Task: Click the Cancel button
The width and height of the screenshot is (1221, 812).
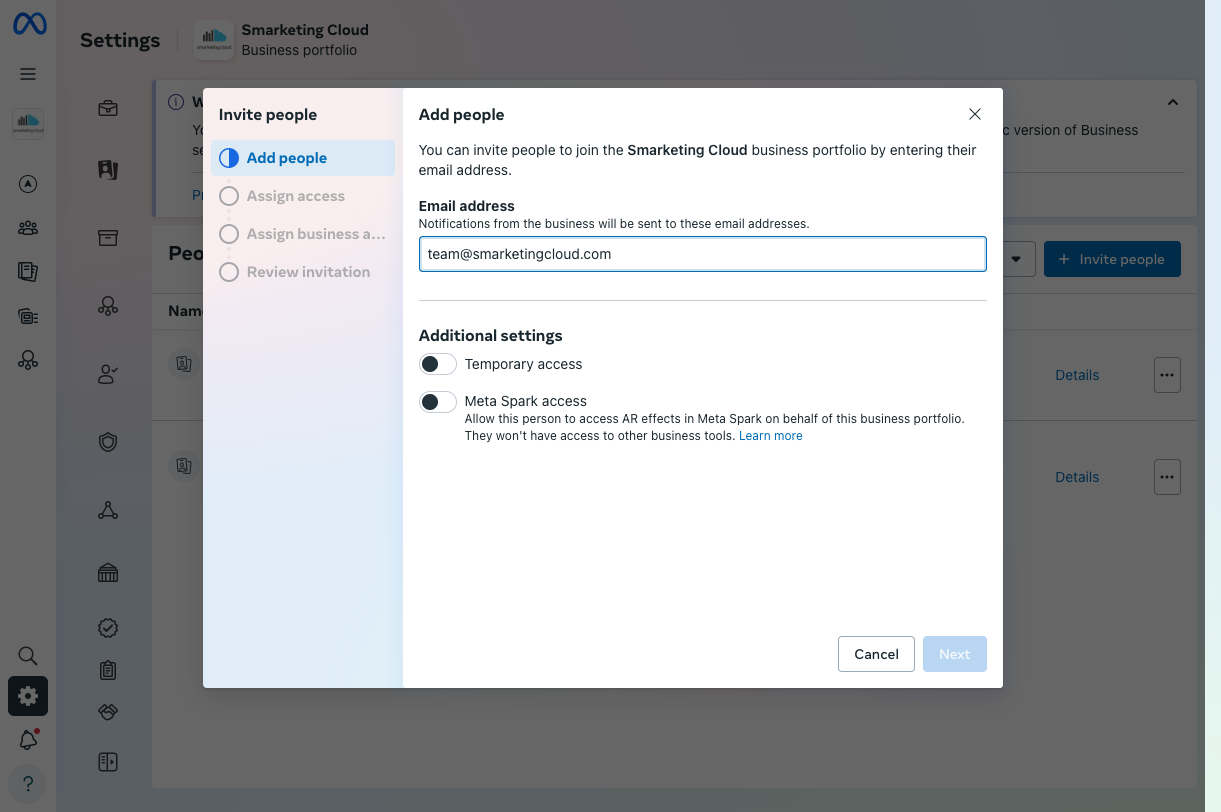Action: [876, 654]
